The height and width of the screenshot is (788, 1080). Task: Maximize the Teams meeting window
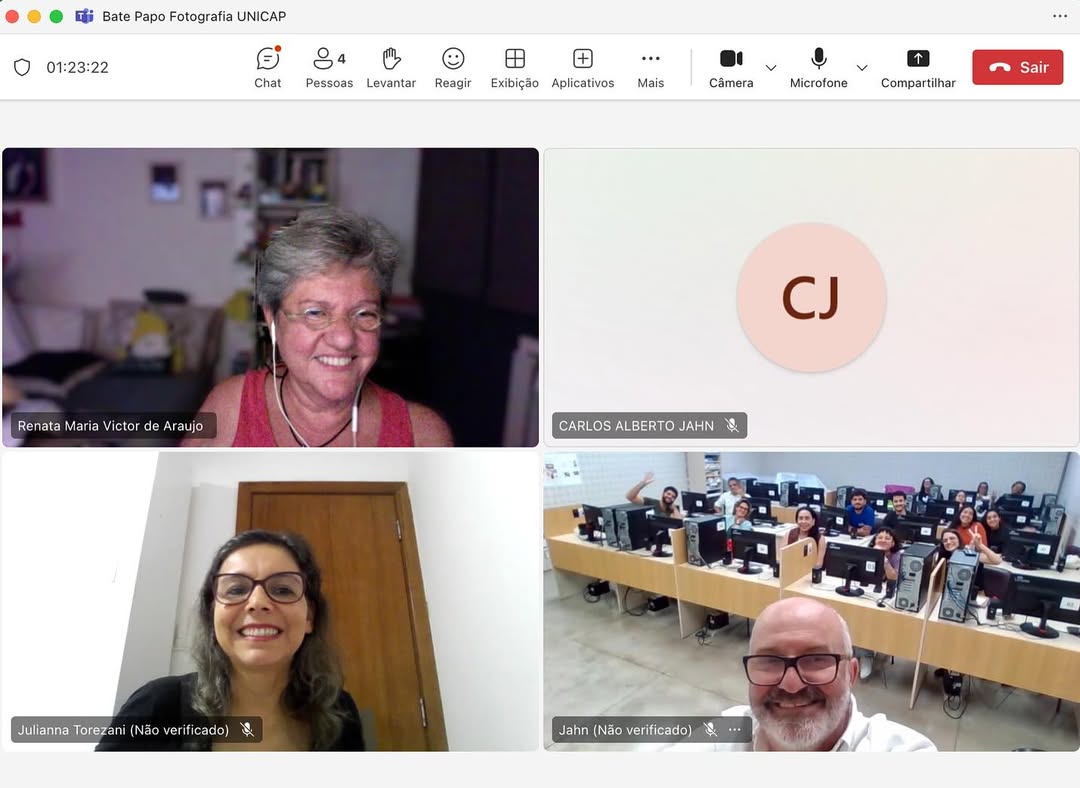[x=56, y=16]
